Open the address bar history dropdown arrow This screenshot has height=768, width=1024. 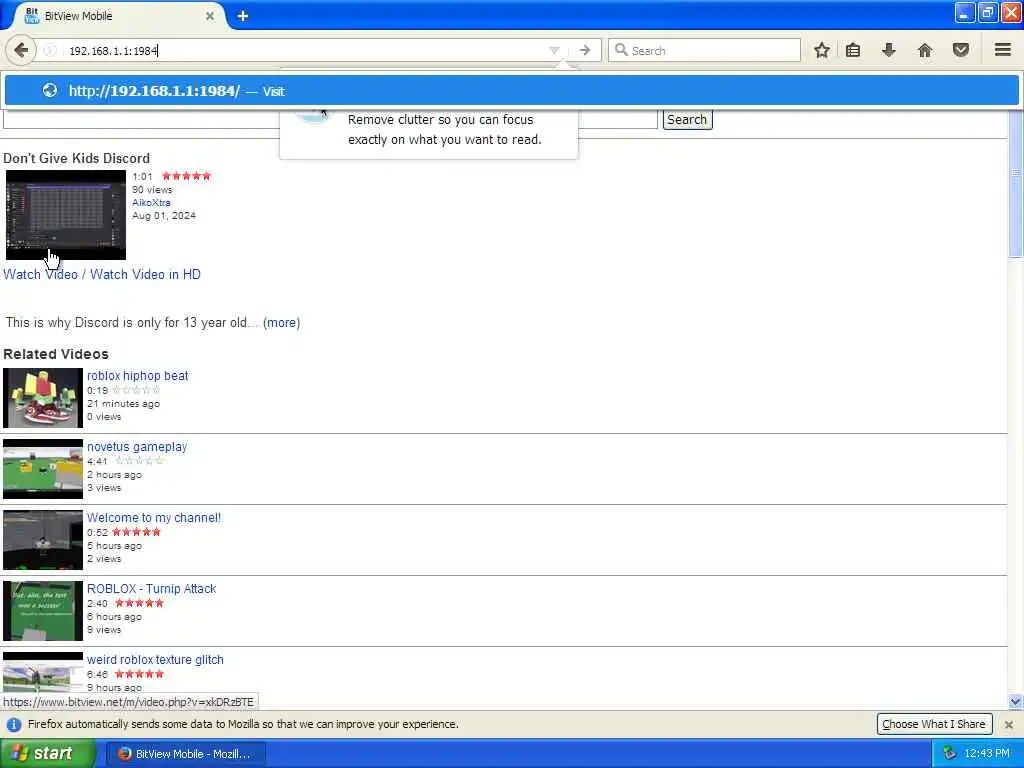pos(554,50)
